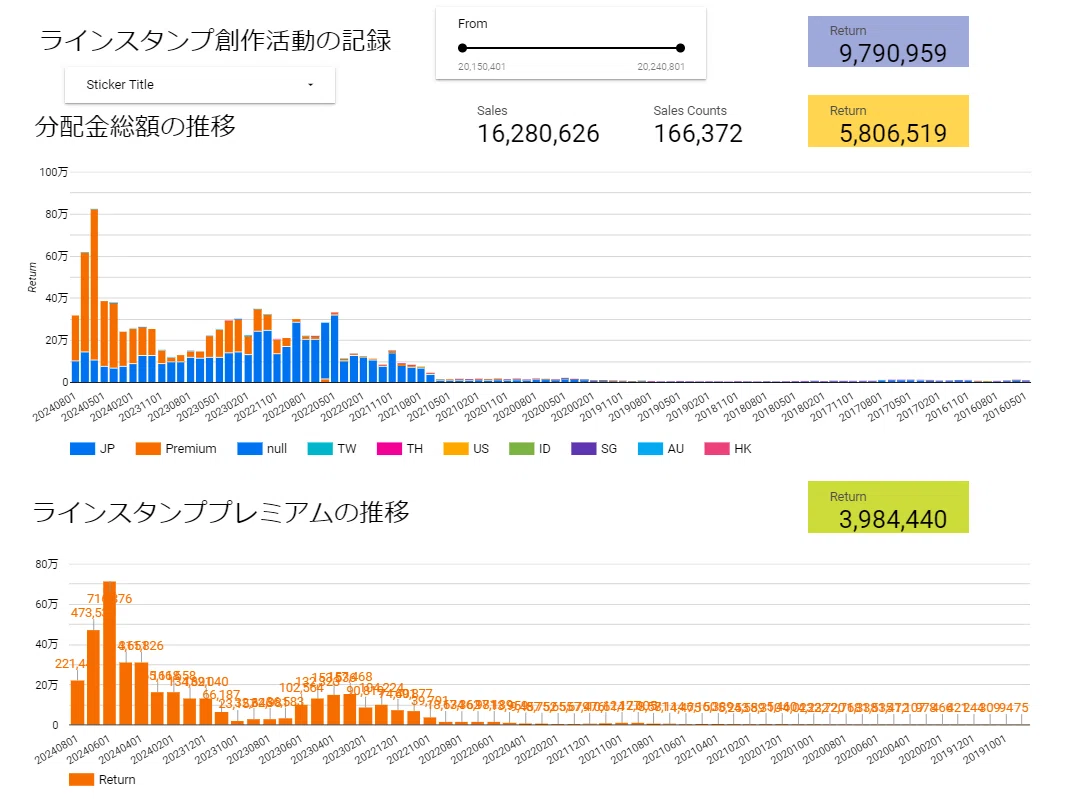Image resolution: width=1072 pixels, height=799 pixels.
Task: Click the 100万 y-axis label
Action: 53,172
